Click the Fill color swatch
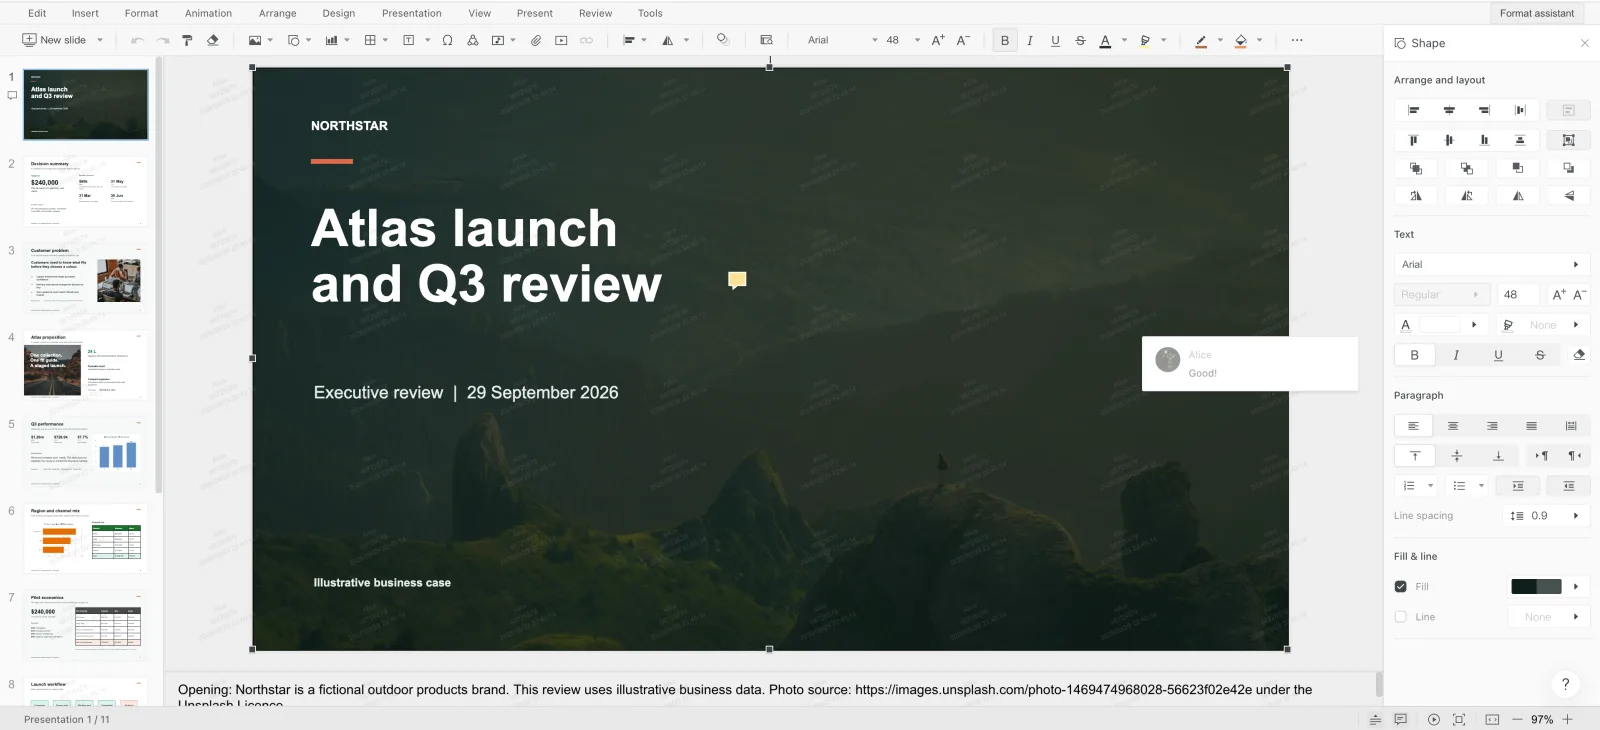Viewport: 1600px width, 730px height. coord(1536,587)
